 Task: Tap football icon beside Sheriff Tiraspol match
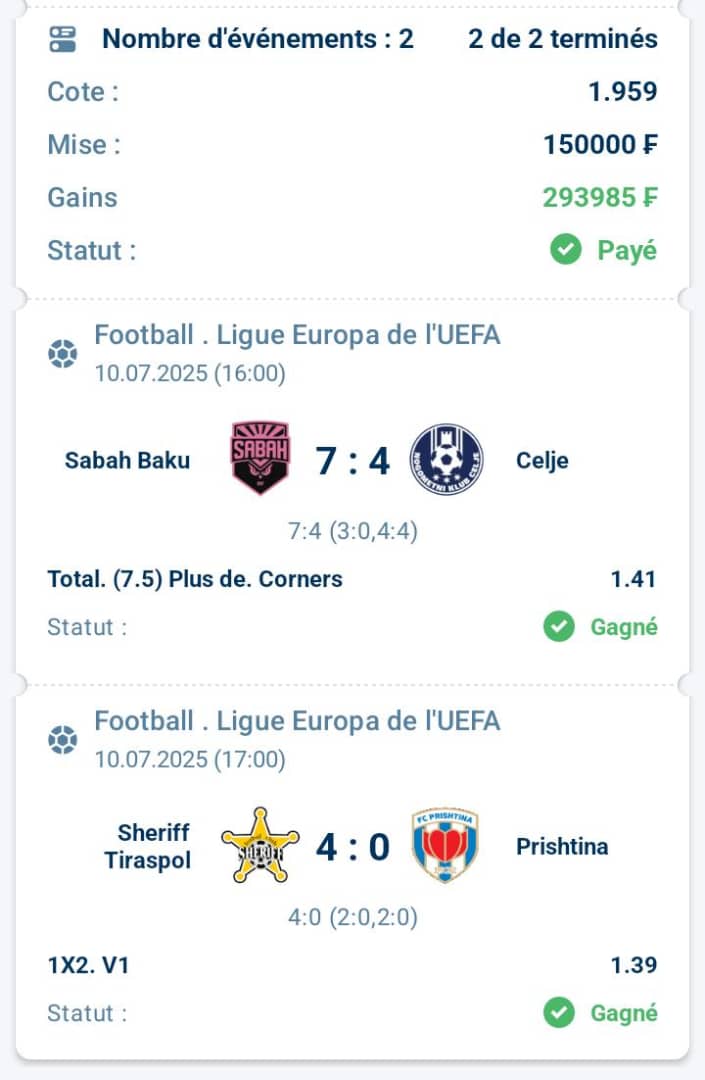click(x=63, y=740)
